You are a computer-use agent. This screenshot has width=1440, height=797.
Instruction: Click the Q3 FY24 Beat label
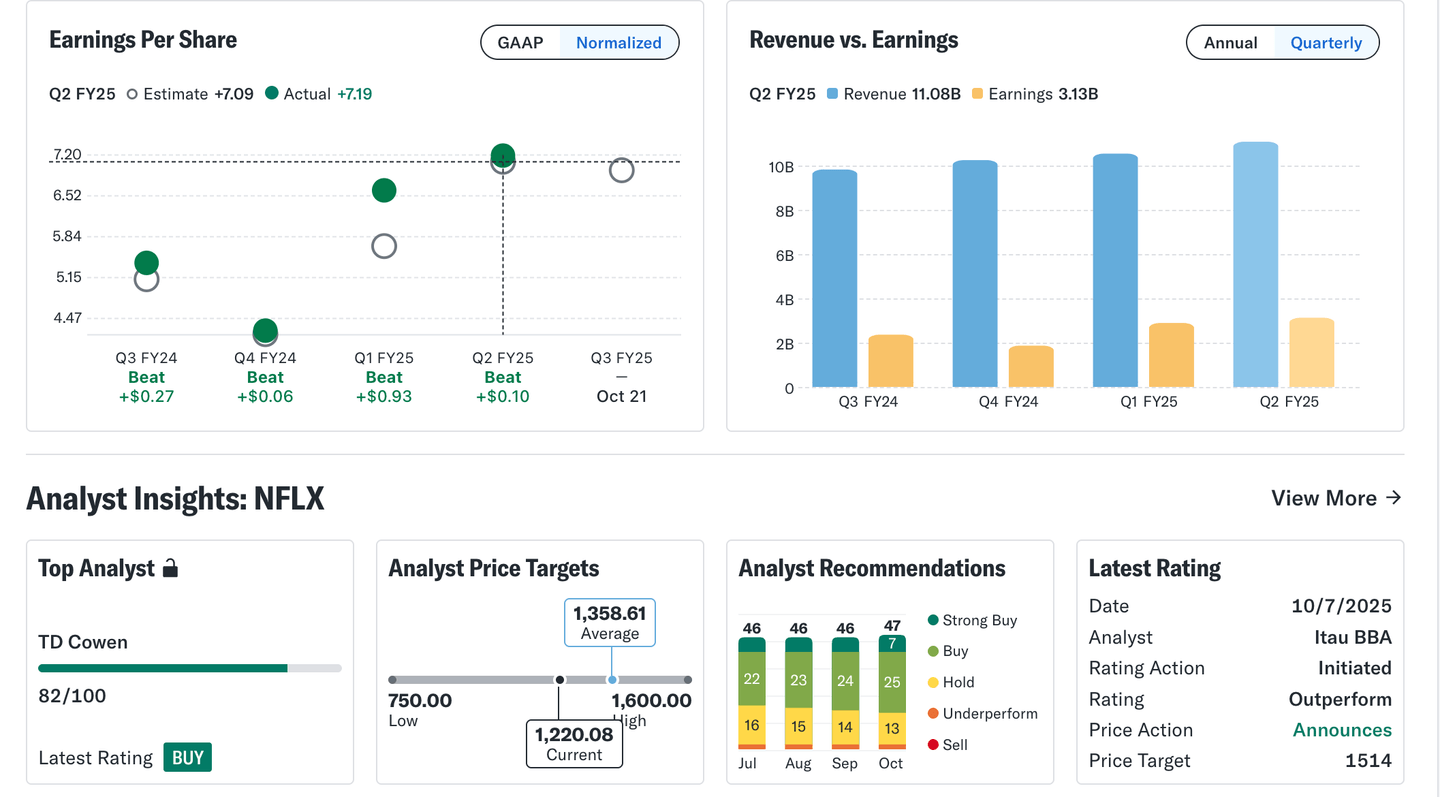click(146, 377)
